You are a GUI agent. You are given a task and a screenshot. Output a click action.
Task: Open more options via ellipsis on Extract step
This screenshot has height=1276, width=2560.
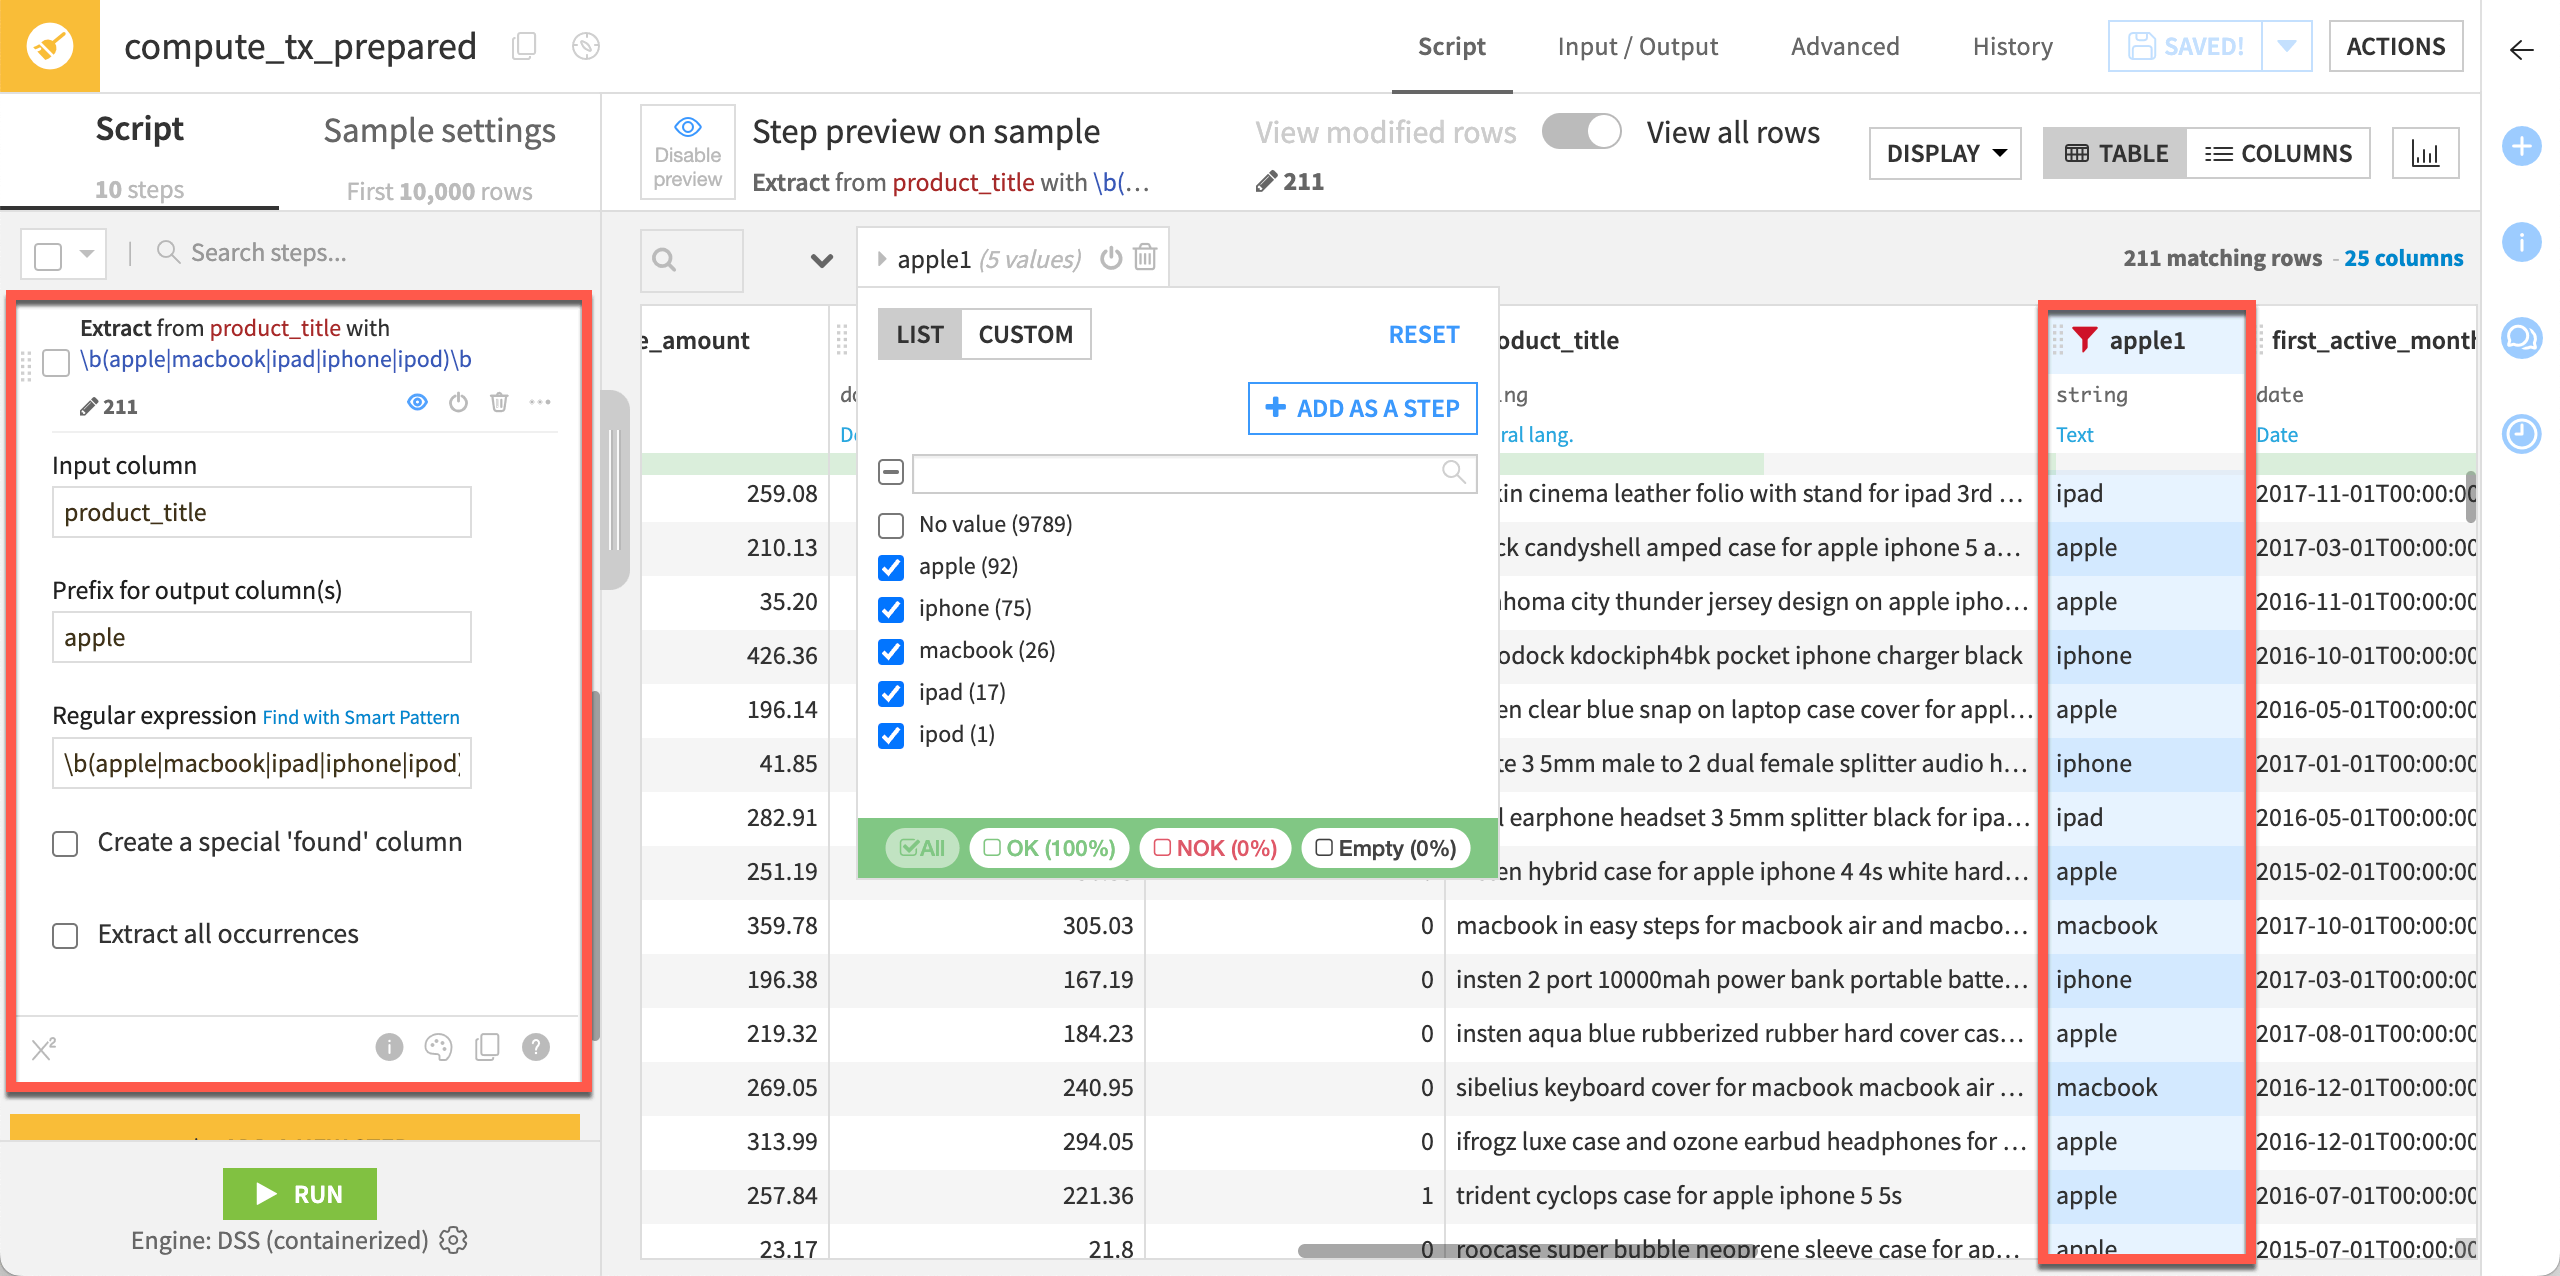pos(540,402)
